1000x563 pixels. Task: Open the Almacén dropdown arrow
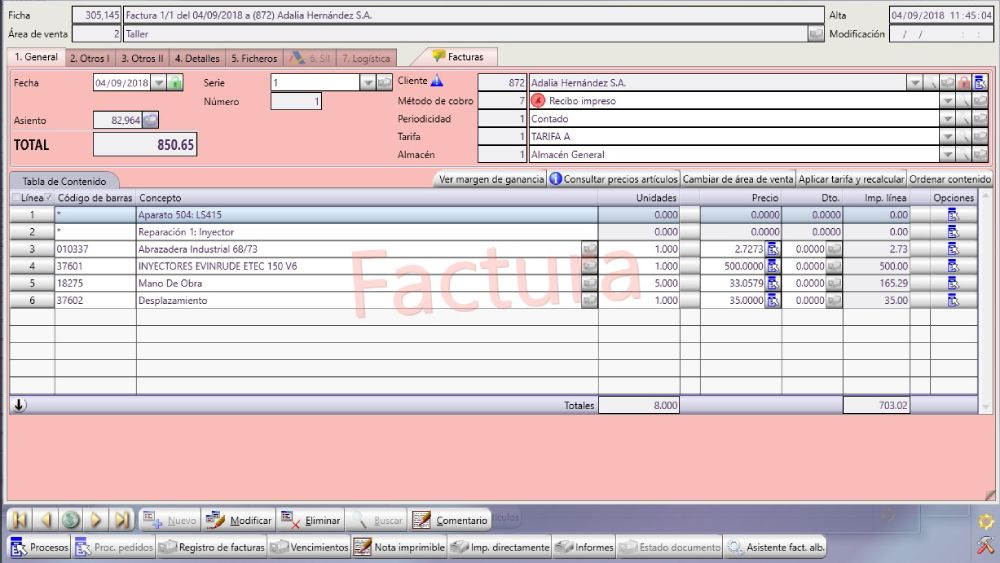pos(948,155)
